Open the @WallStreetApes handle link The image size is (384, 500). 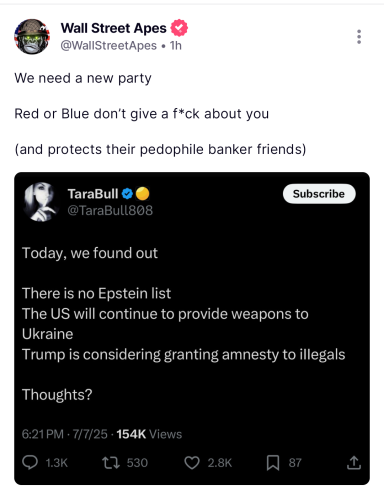tap(108, 46)
